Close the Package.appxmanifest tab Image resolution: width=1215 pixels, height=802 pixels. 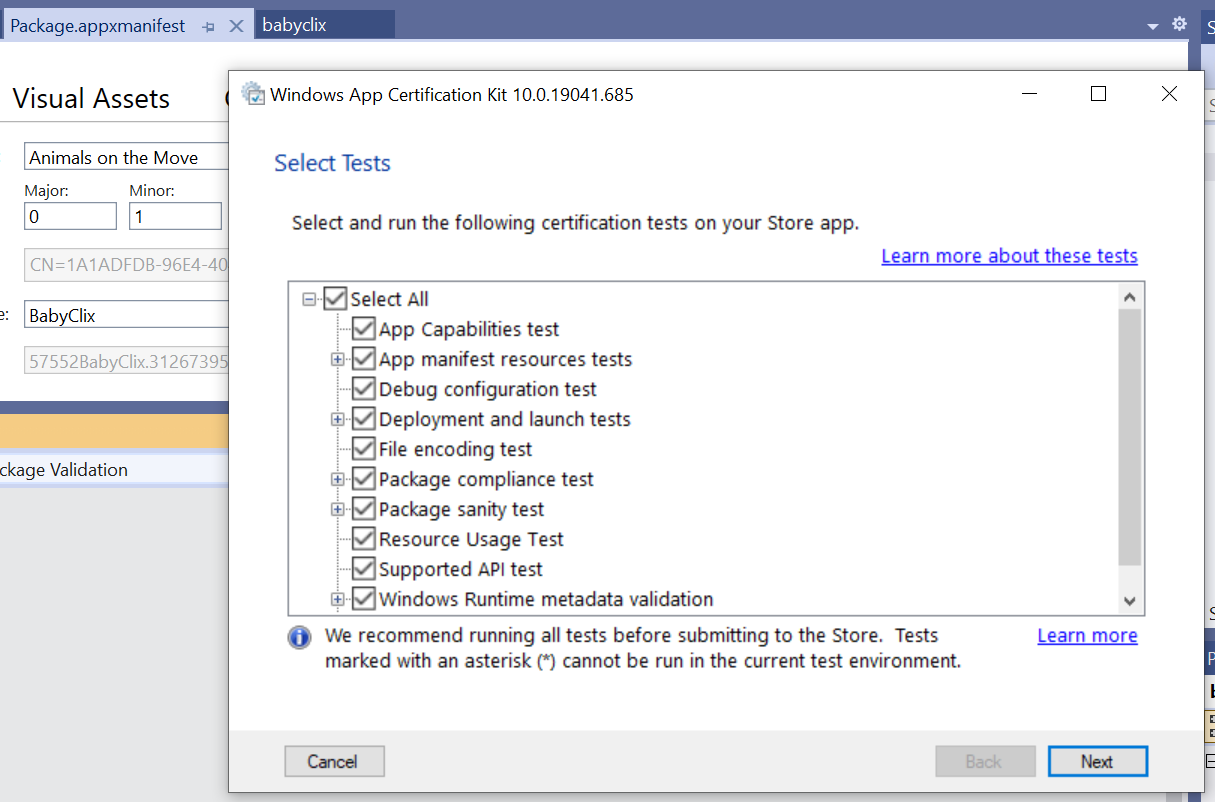point(237,25)
